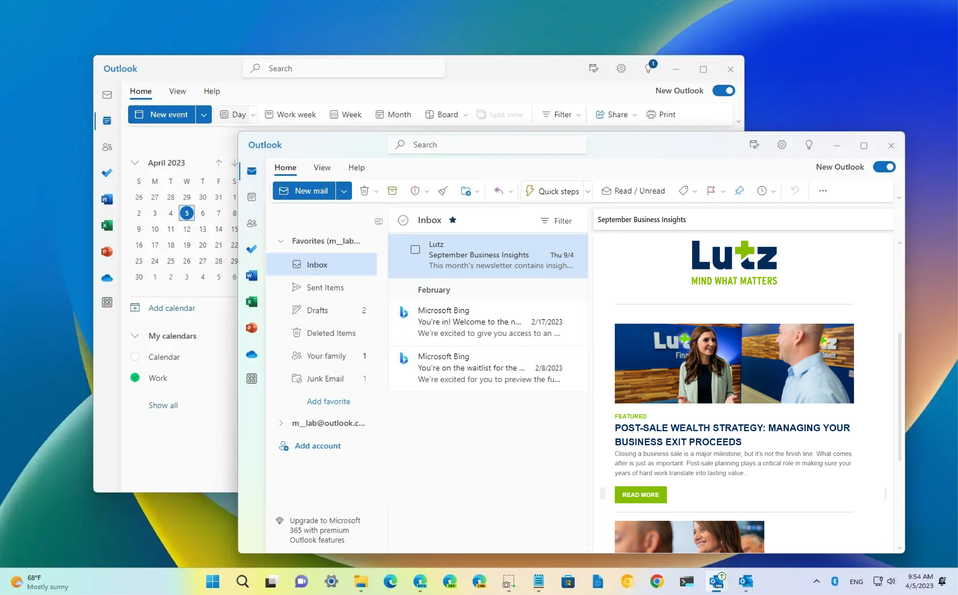Open Settings gear in the front Outlook window

781,145
